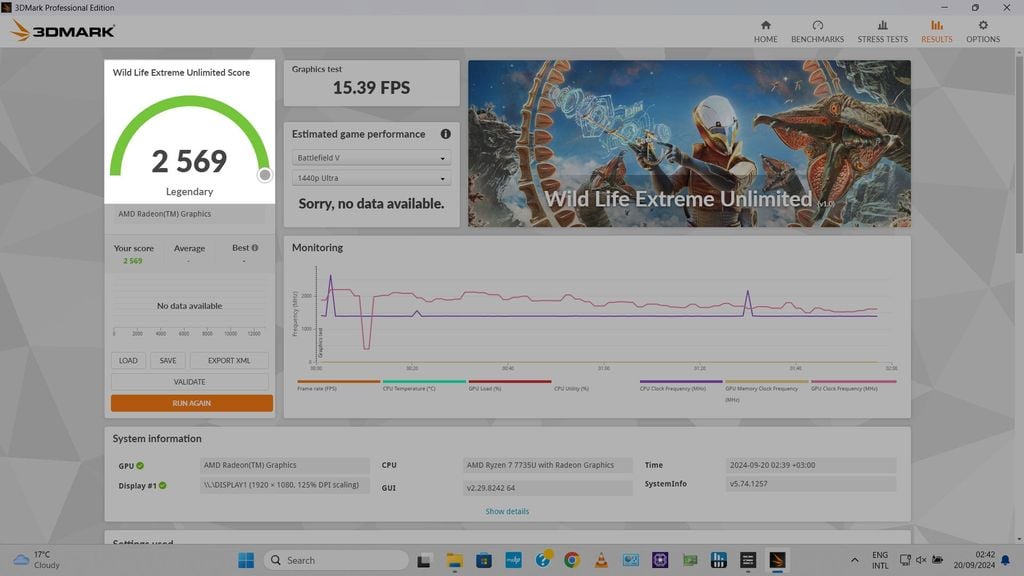Screen dimensions: 1024x576
Task: Open the taskbar clock and date
Action: (x=974, y=560)
